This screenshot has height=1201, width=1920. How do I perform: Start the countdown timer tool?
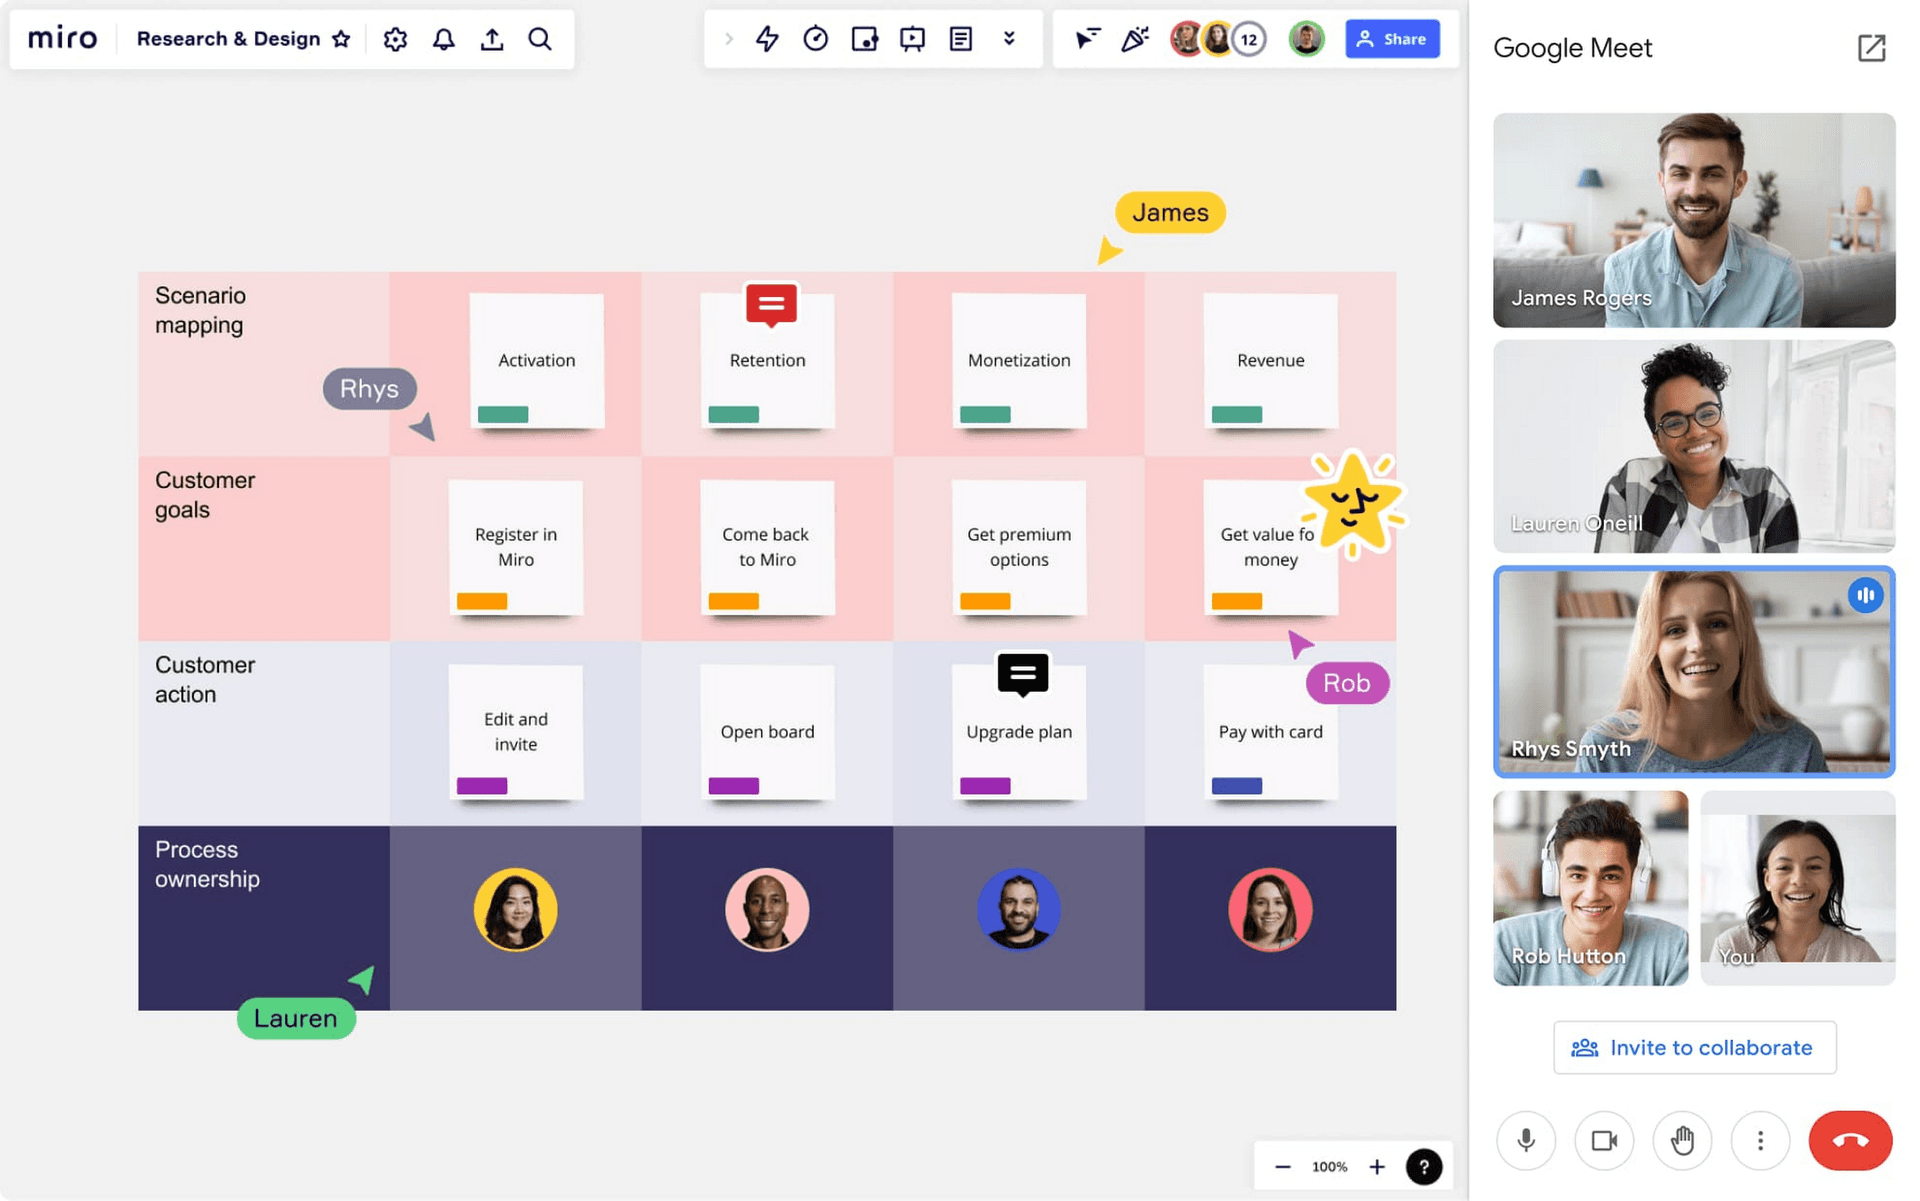pyautogui.click(x=816, y=39)
